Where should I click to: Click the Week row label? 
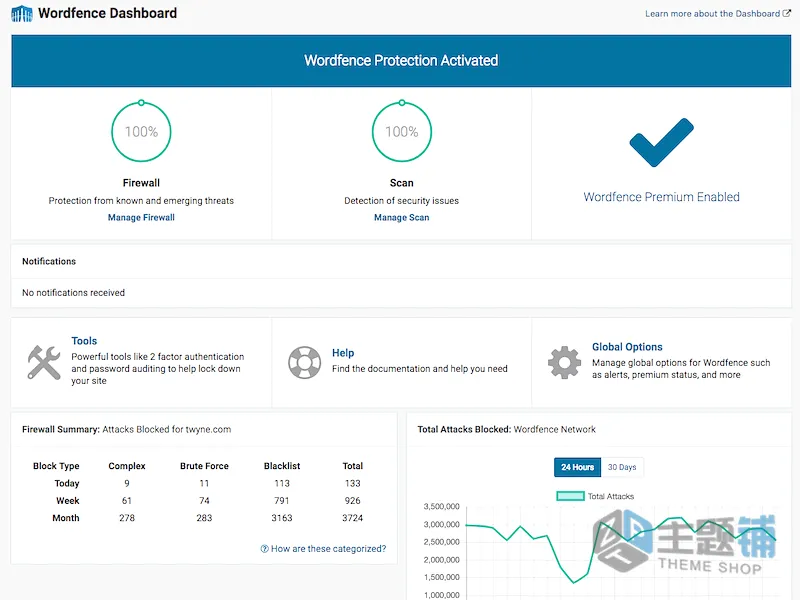68,501
